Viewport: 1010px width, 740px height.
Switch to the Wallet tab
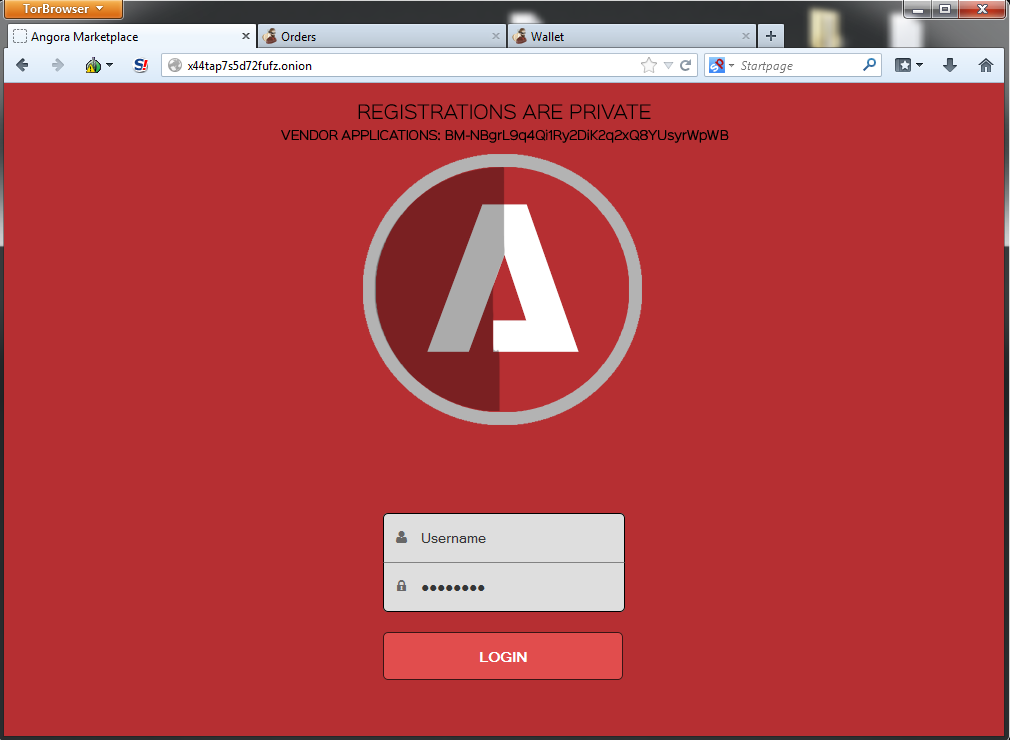tap(632, 37)
